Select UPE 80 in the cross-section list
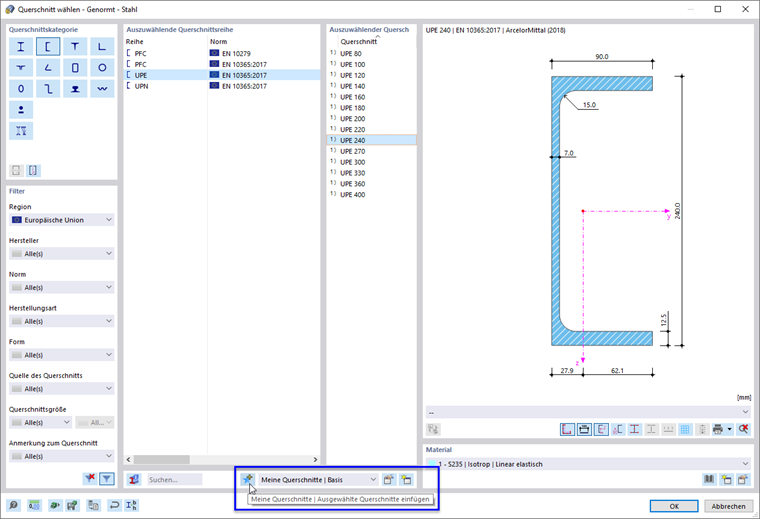Screen dimensions: 760x519 click(371, 53)
